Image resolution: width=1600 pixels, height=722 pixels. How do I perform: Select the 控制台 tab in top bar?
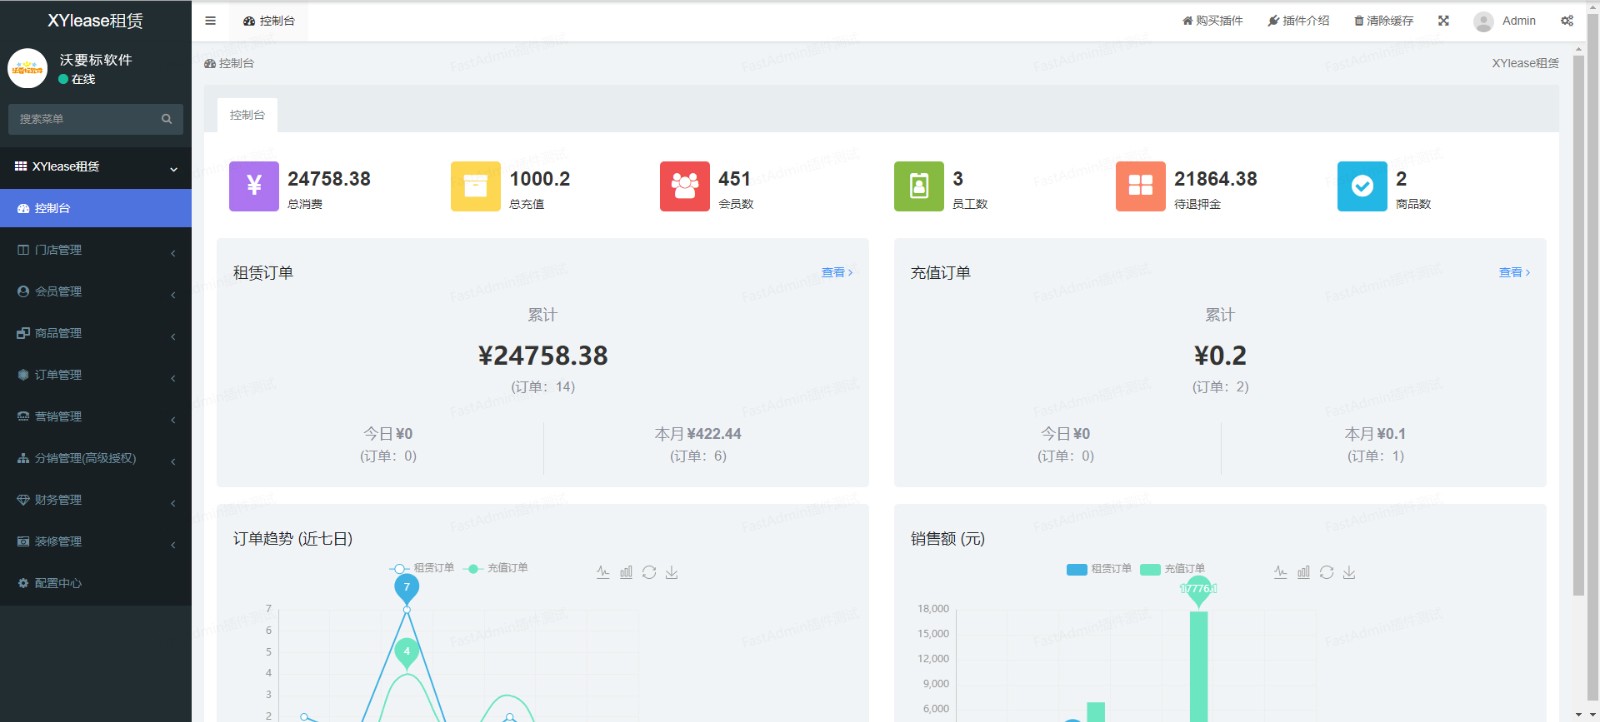point(269,21)
